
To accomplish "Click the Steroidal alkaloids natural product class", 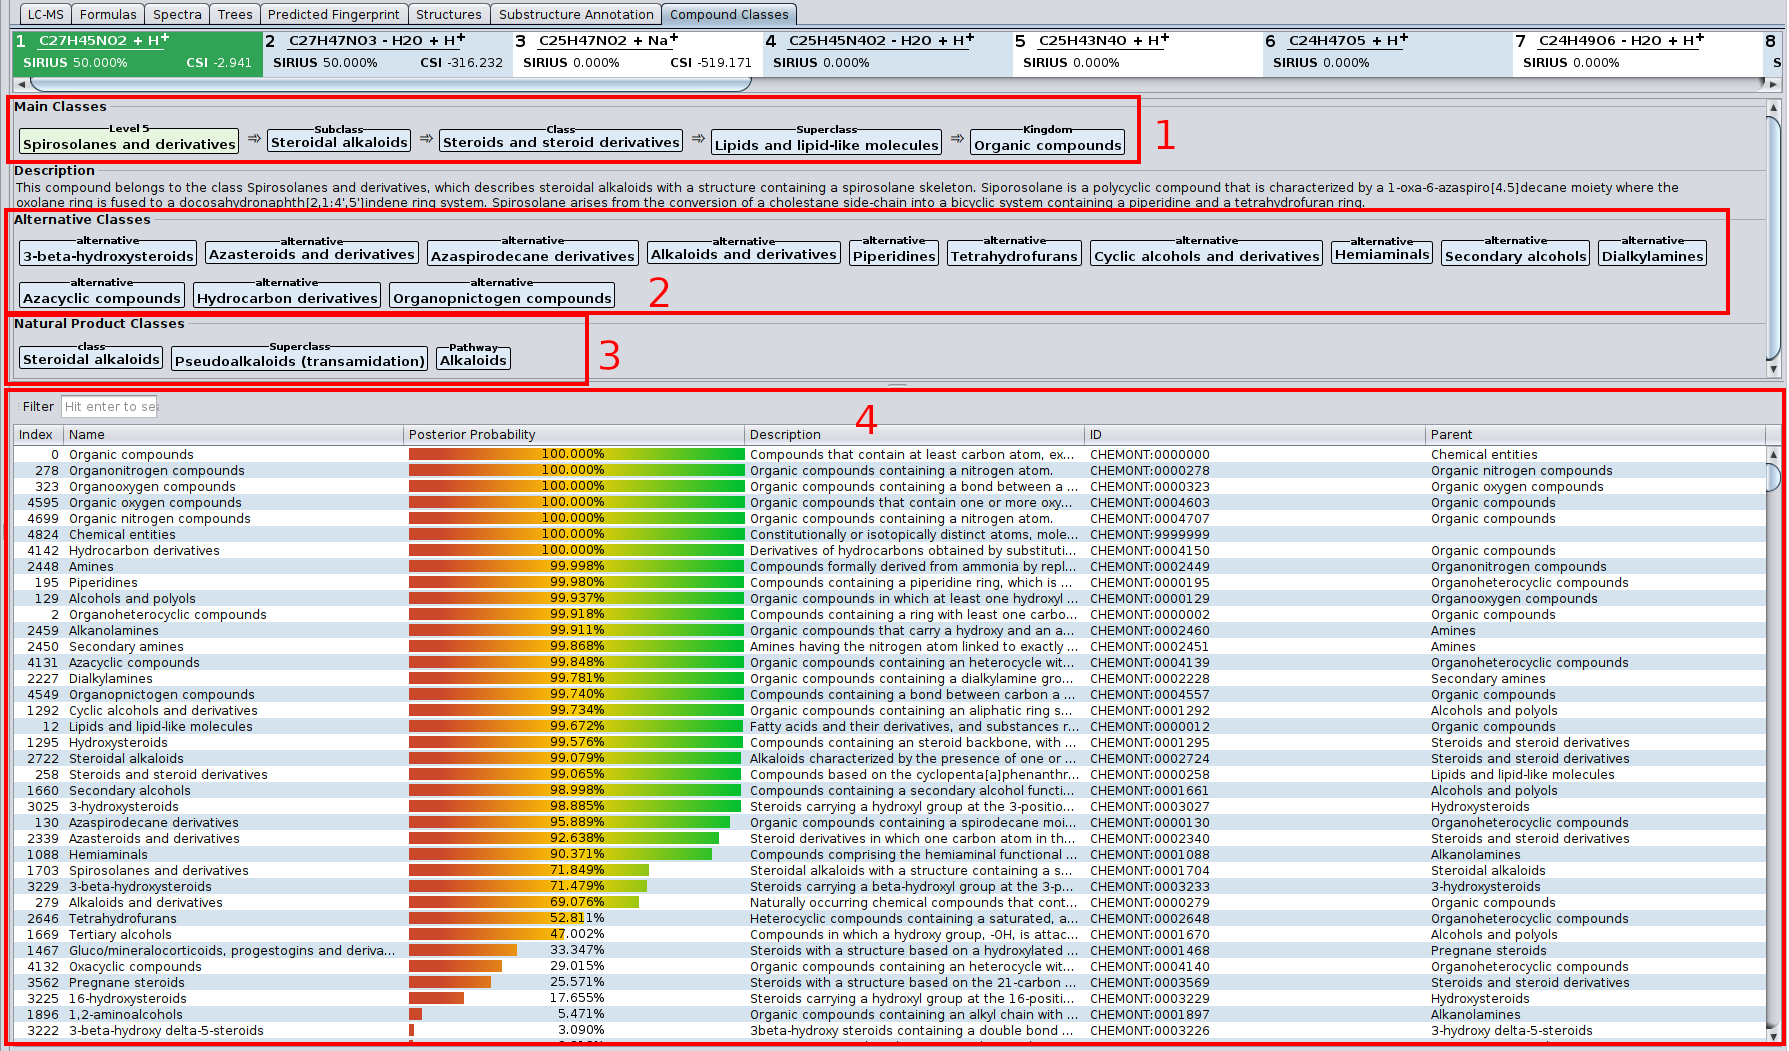I will coord(91,358).
